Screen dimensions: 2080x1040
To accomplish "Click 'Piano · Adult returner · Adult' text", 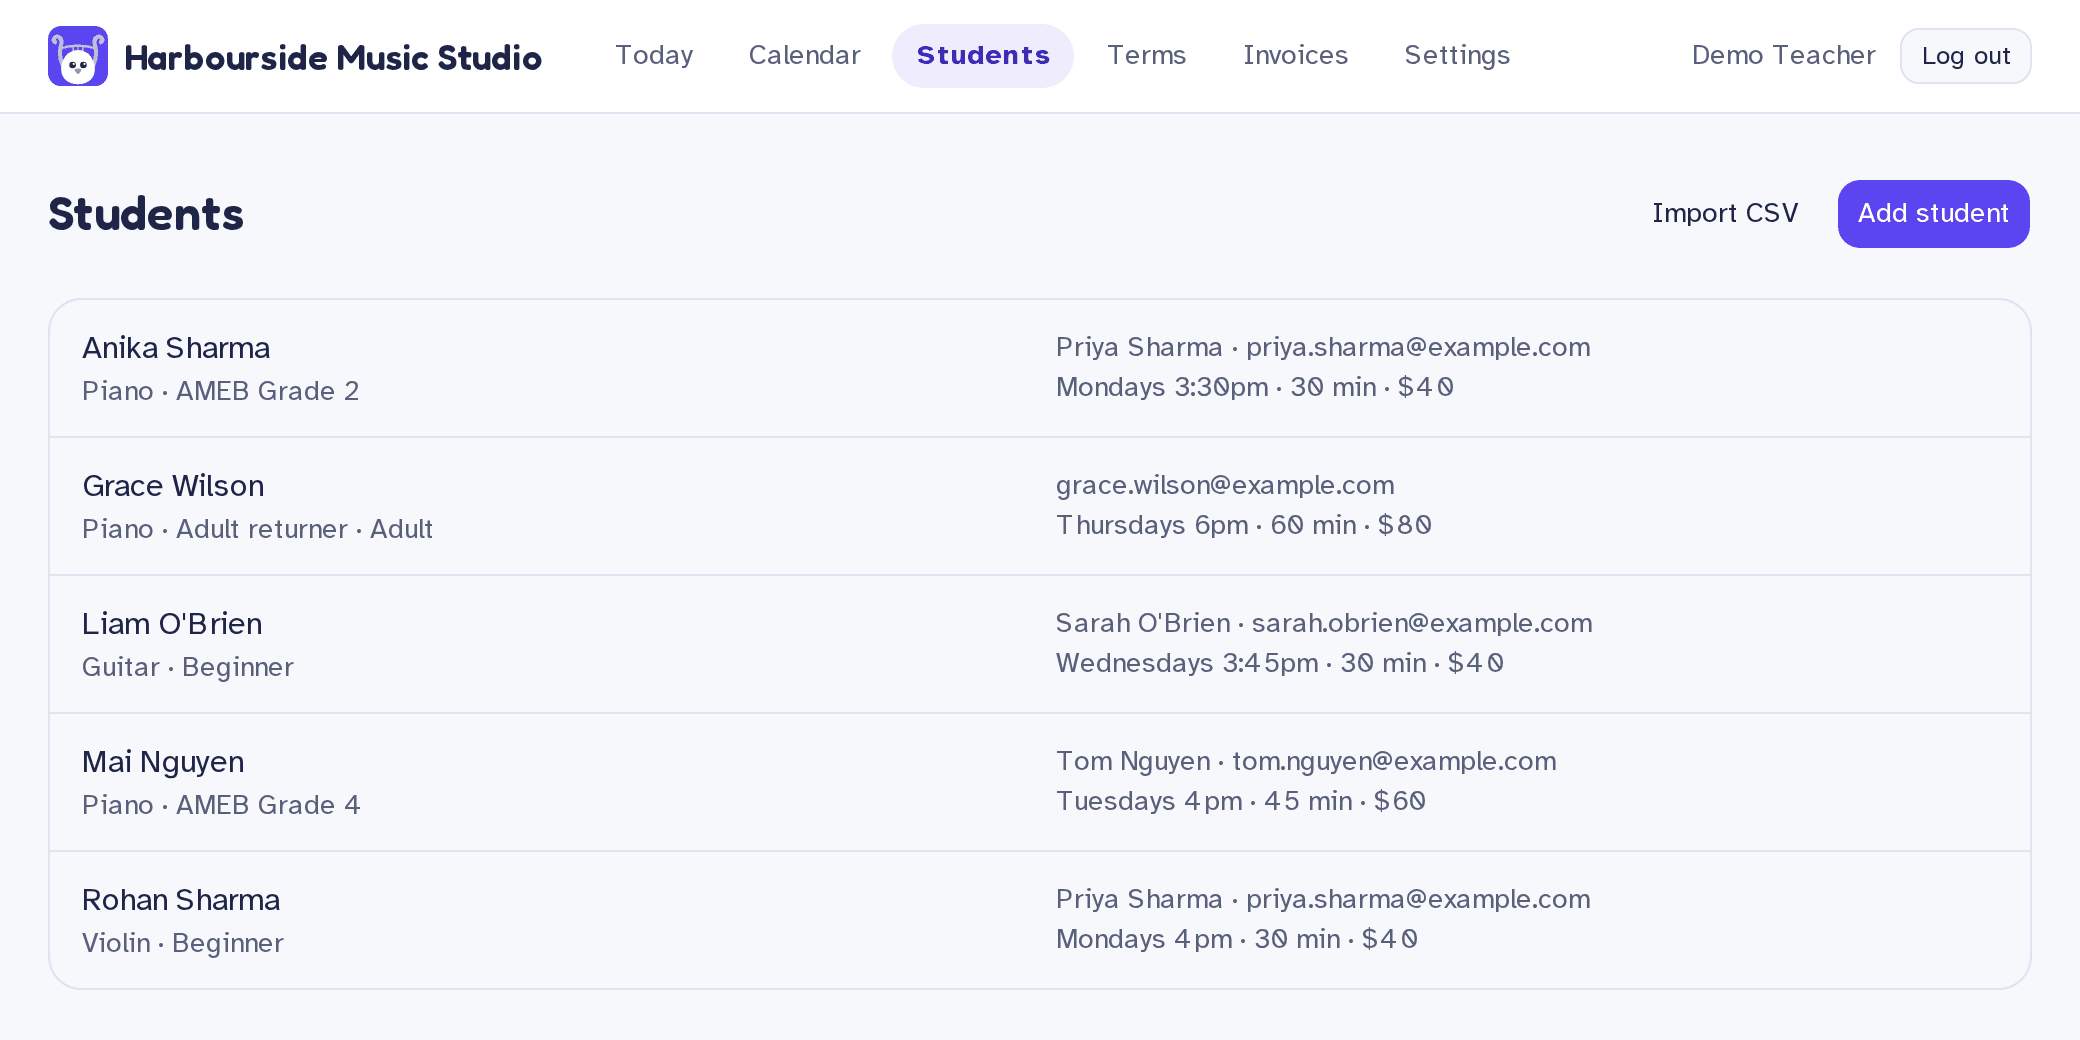I will point(257,529).
